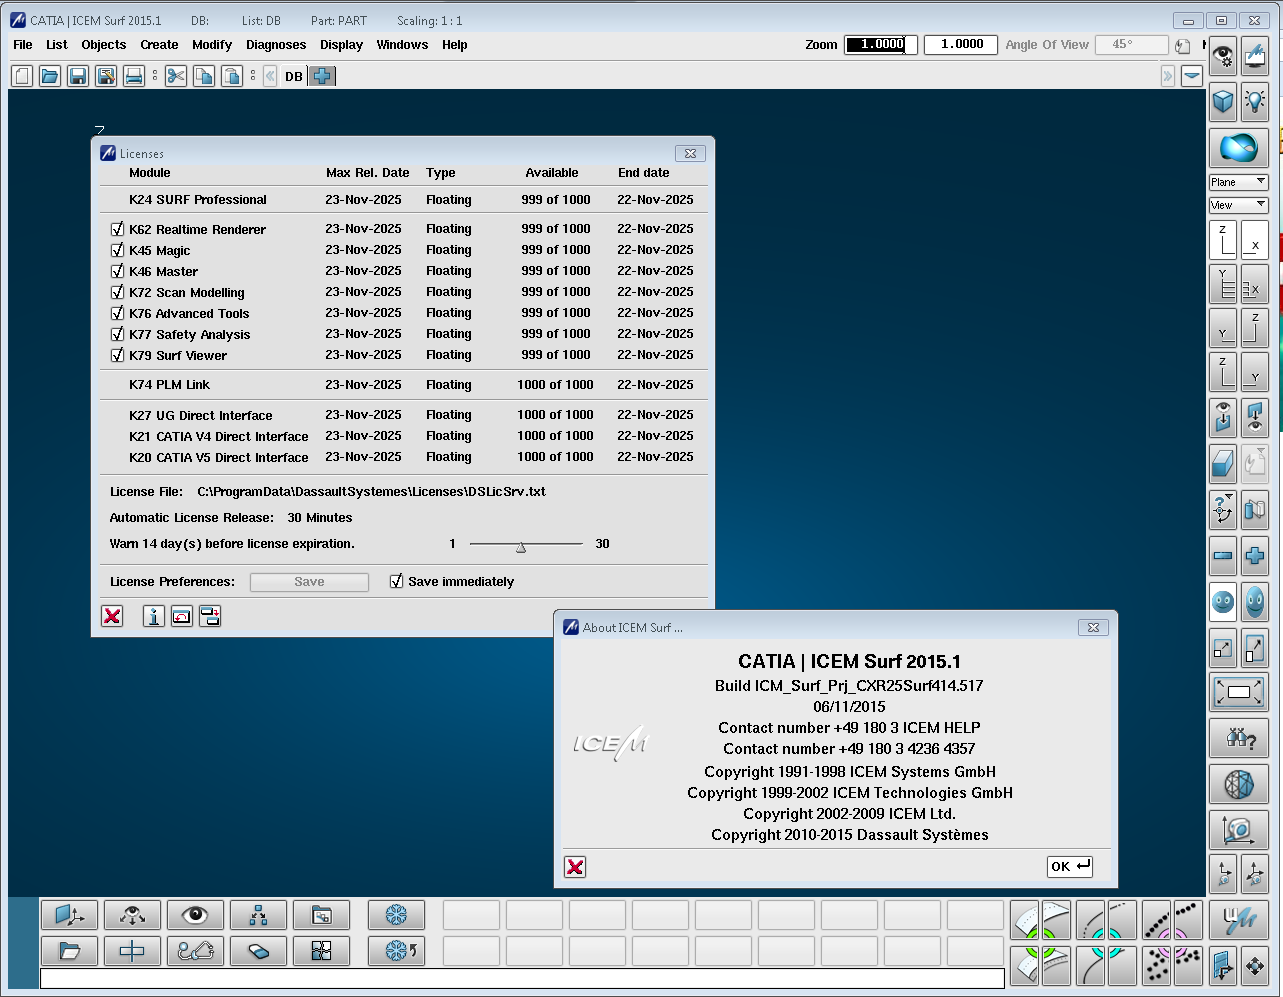This screenshot has width=1283, height=997.
Task: Click the light bulb icon
Action: point(1254,101)
